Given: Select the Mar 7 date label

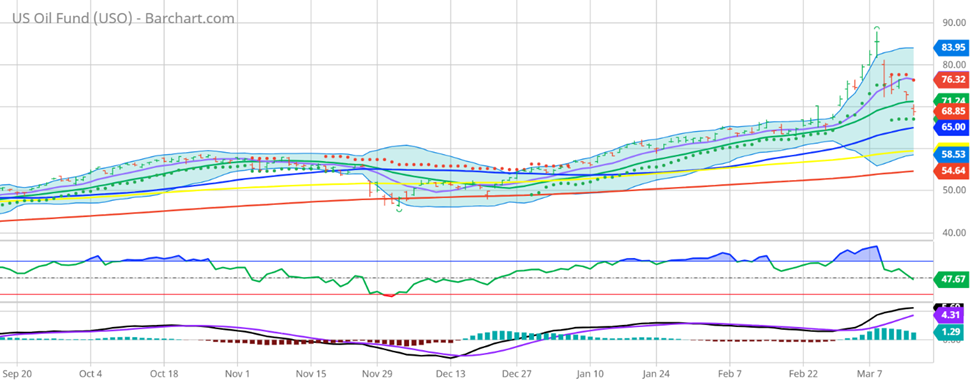Looking at the screenshot, I should 868,374.
